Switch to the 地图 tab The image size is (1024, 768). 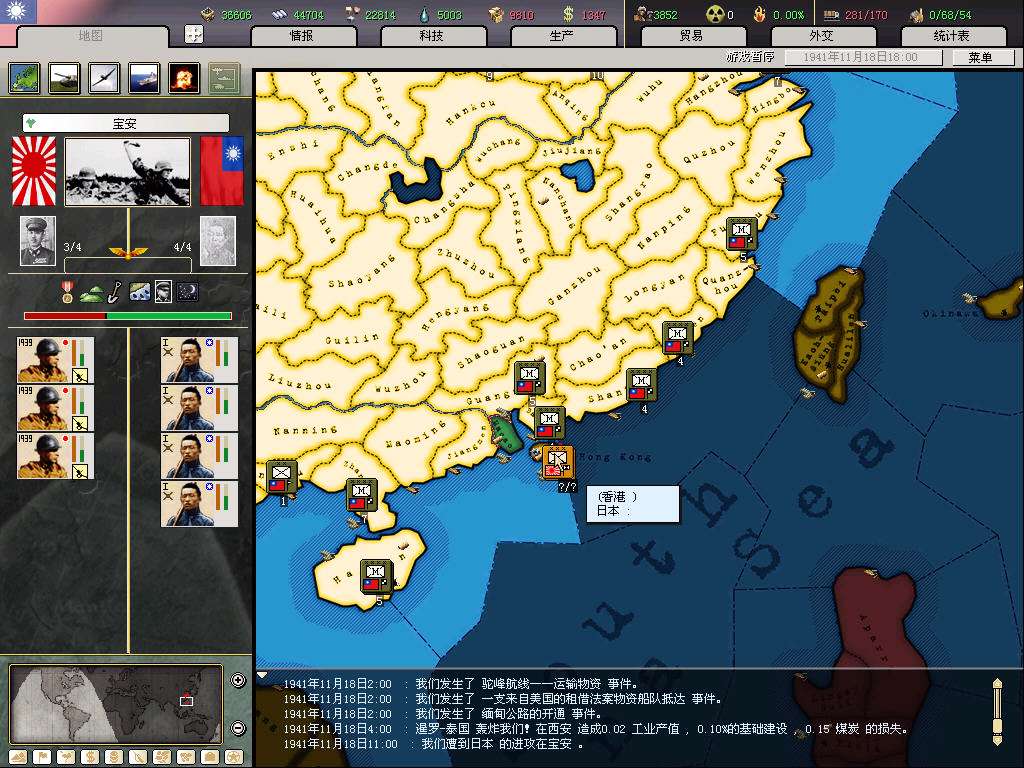[91, 36]
